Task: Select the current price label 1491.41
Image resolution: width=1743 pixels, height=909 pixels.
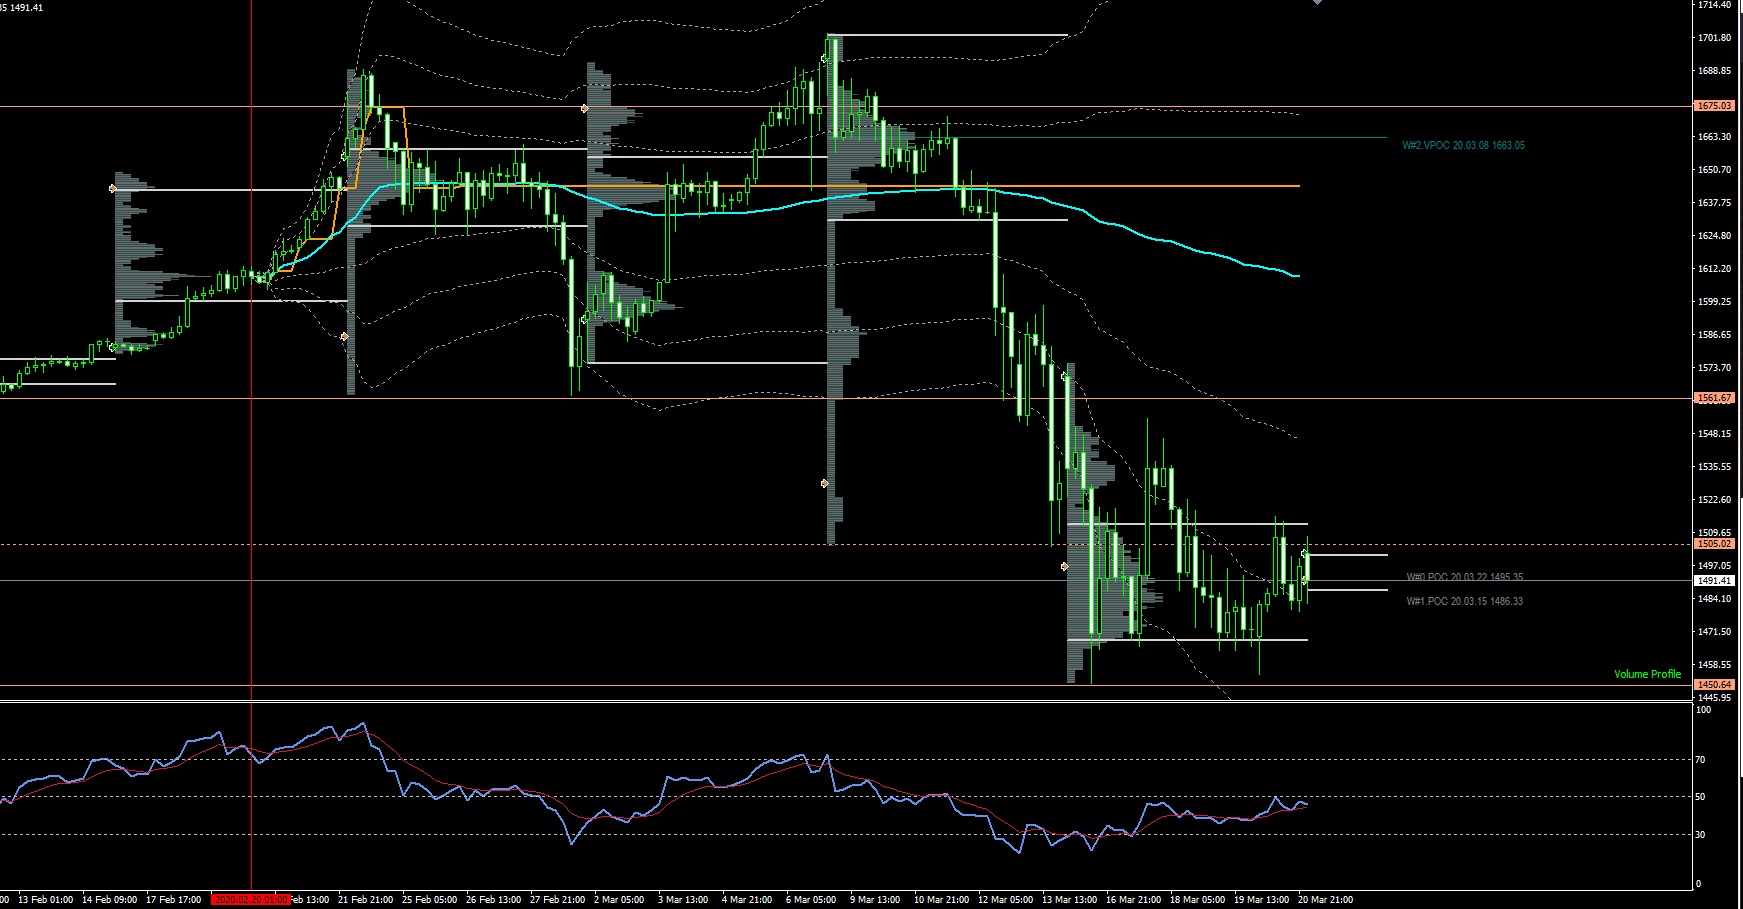Action: tap(1713, 580)
